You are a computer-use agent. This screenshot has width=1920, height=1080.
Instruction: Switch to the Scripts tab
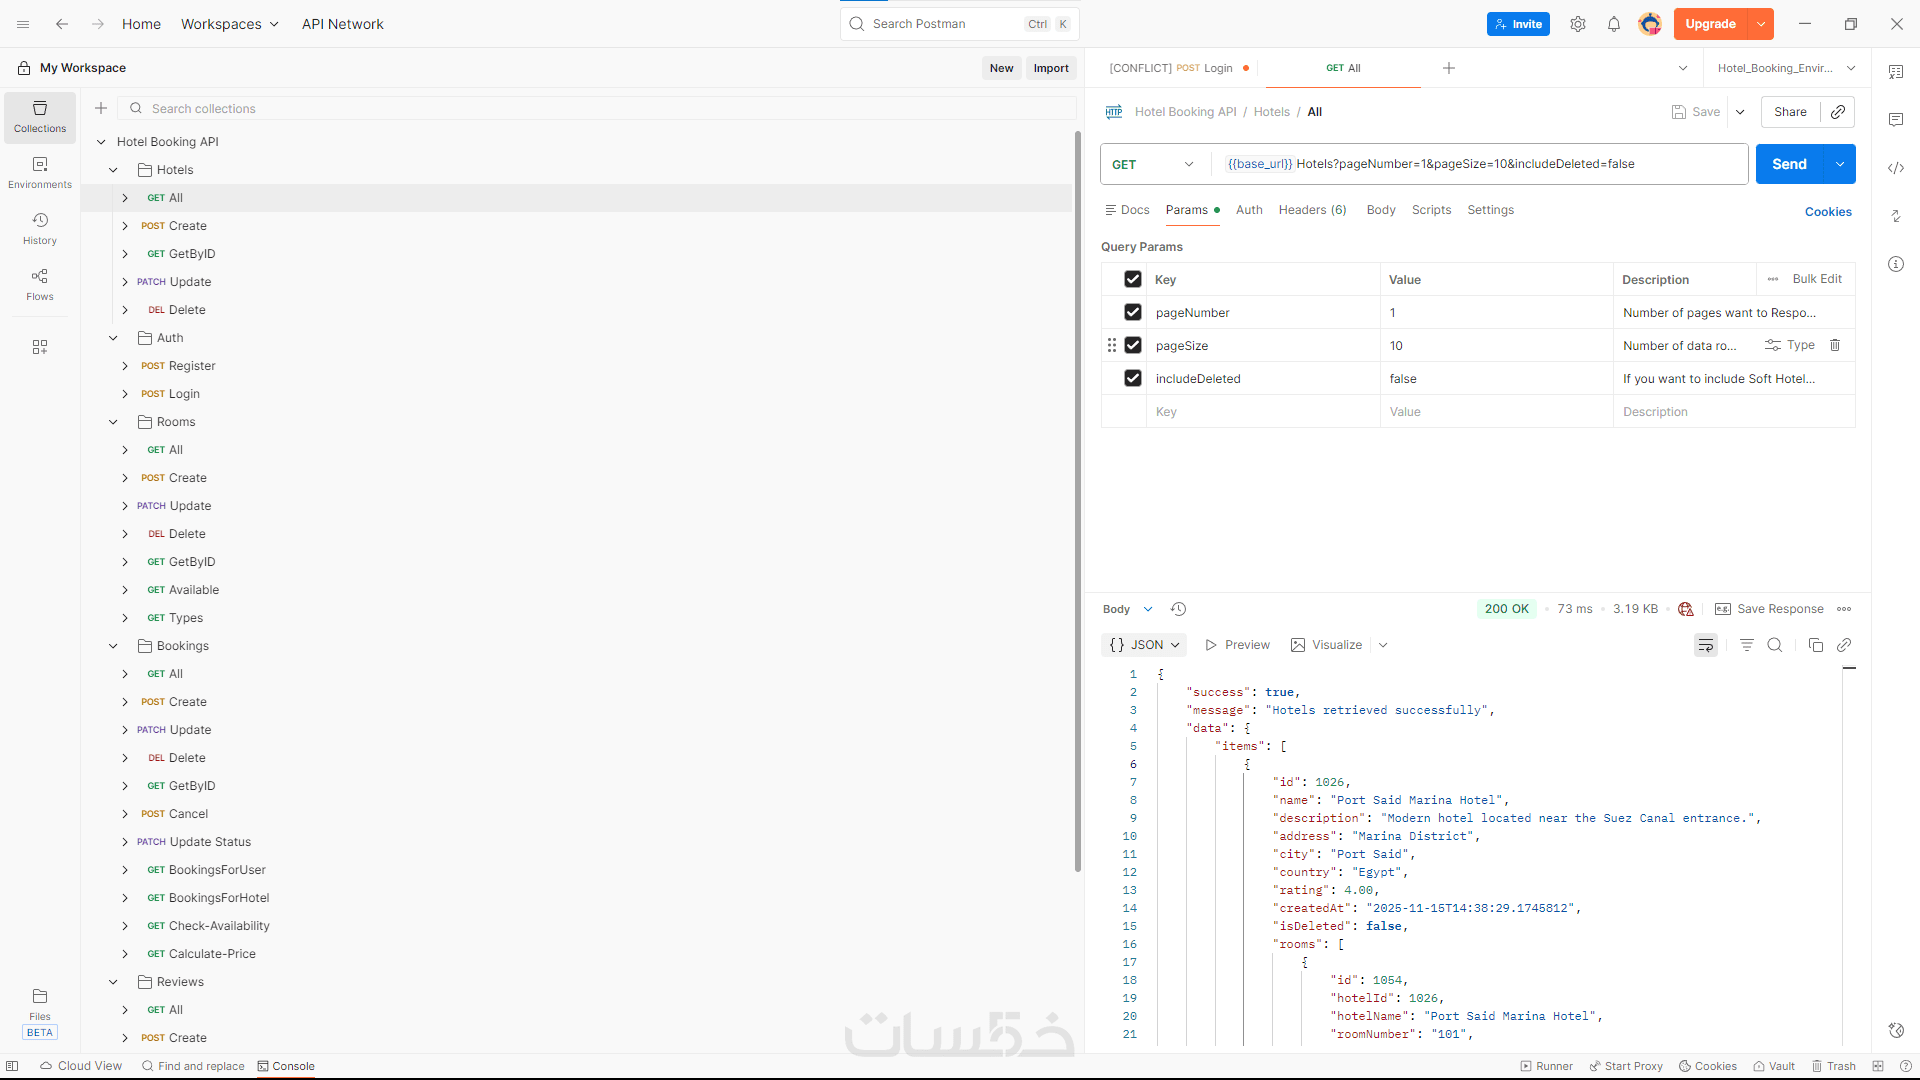point(1431,210)
